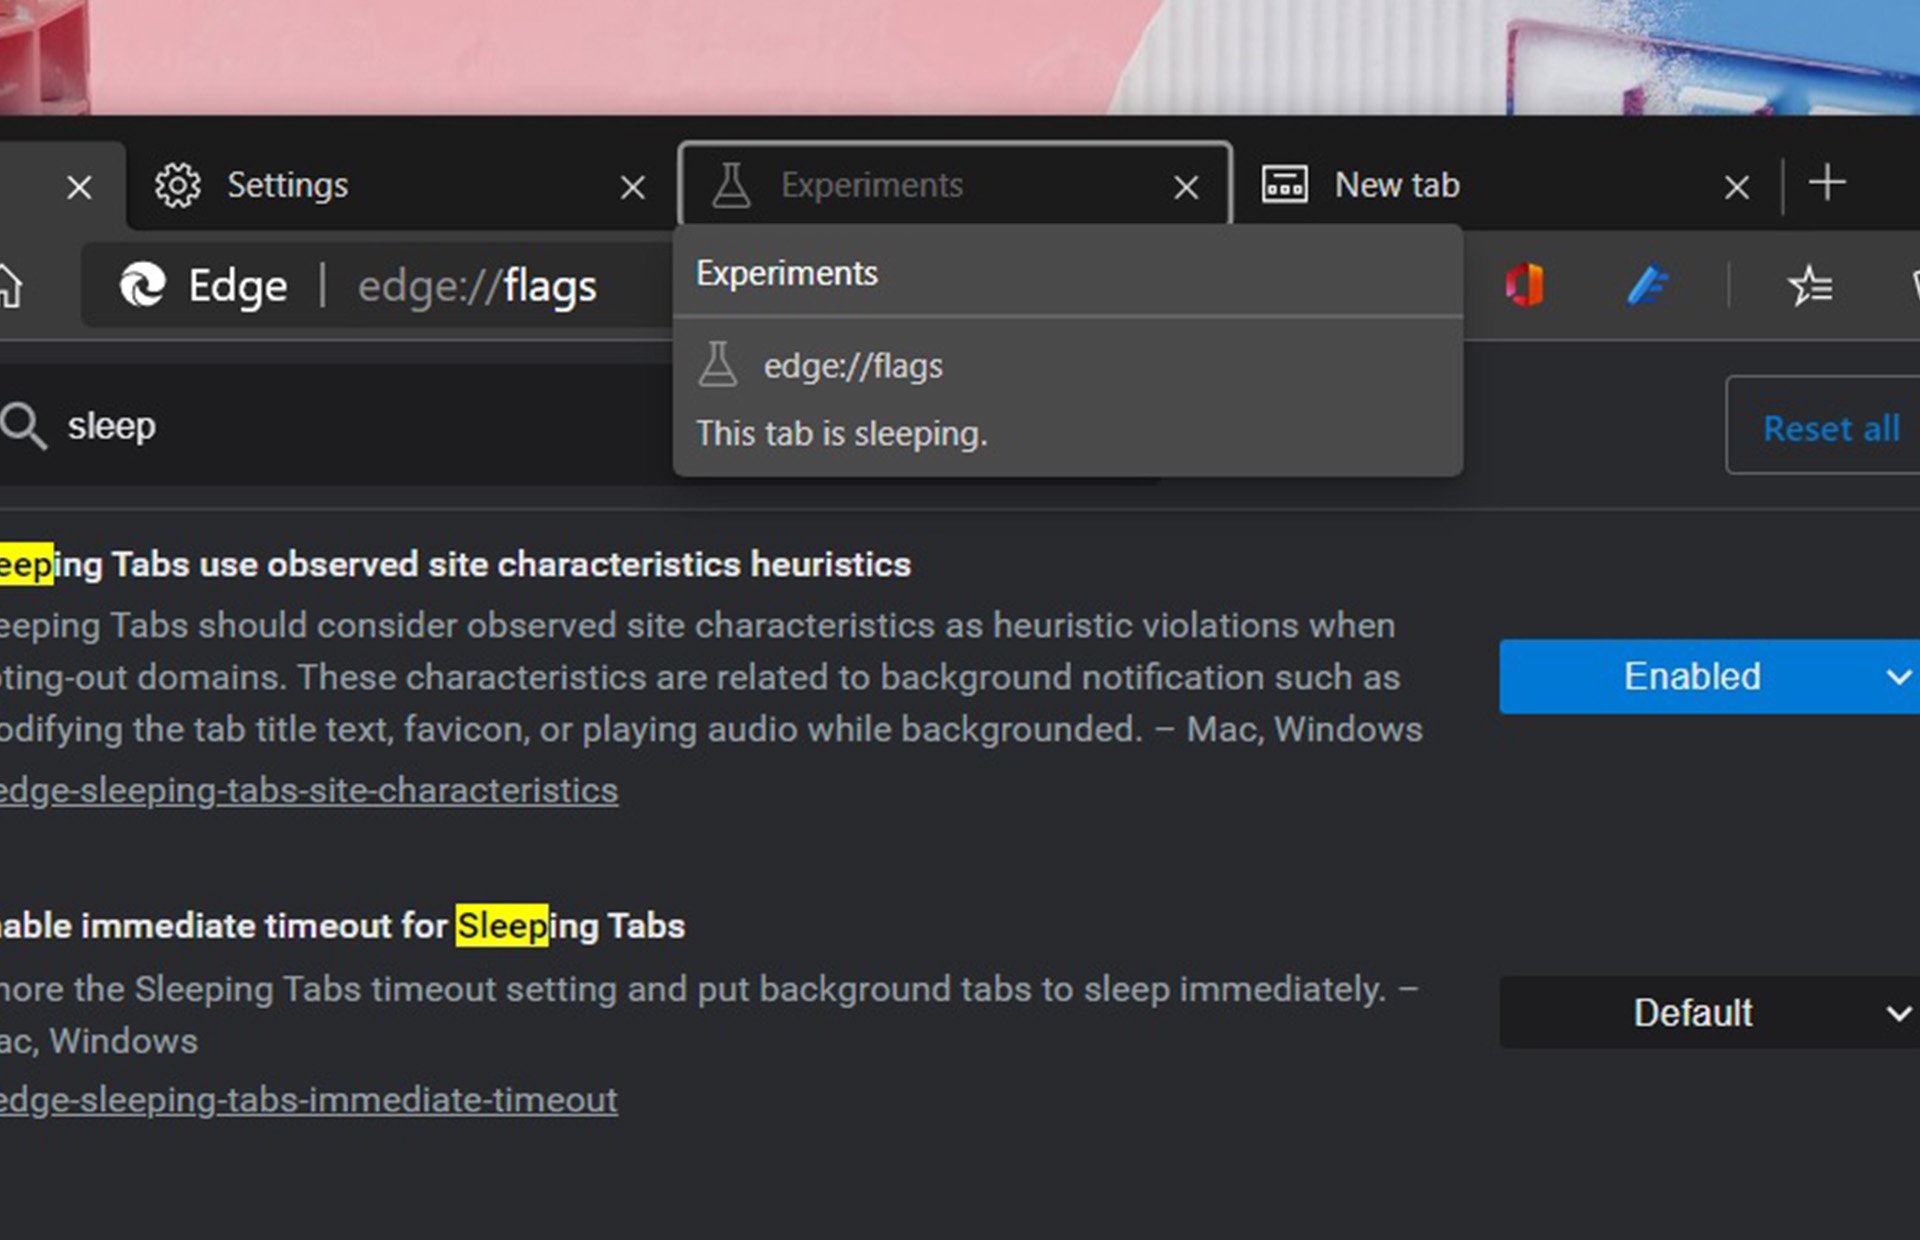Viewport: 1920px width, 1240px height.
Task: Close the leftmost partially visible tab
Action: pyautogui.click(x=79, y=187)
